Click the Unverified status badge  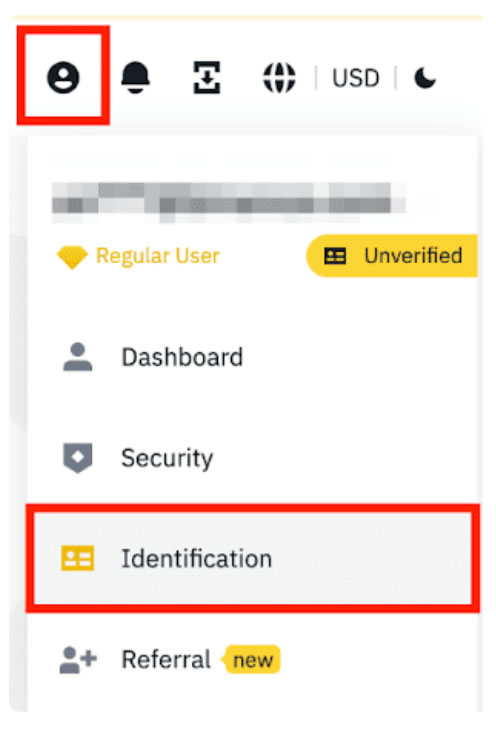pyautogui.click(x=392, y=256)
